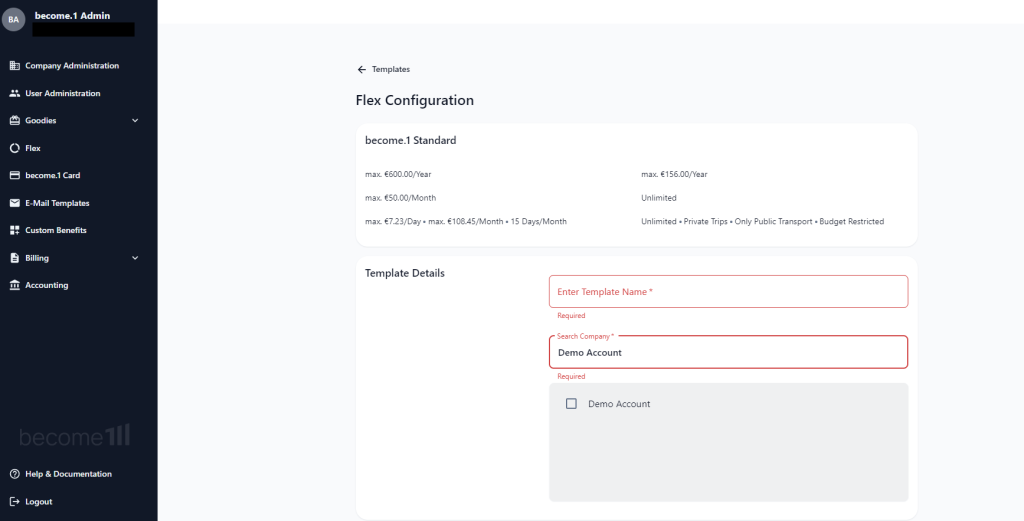Image resolution: width=1024 pixels, height=521 pixels.
Task: Click the Accounting bank icon
Action: point(14,285)
